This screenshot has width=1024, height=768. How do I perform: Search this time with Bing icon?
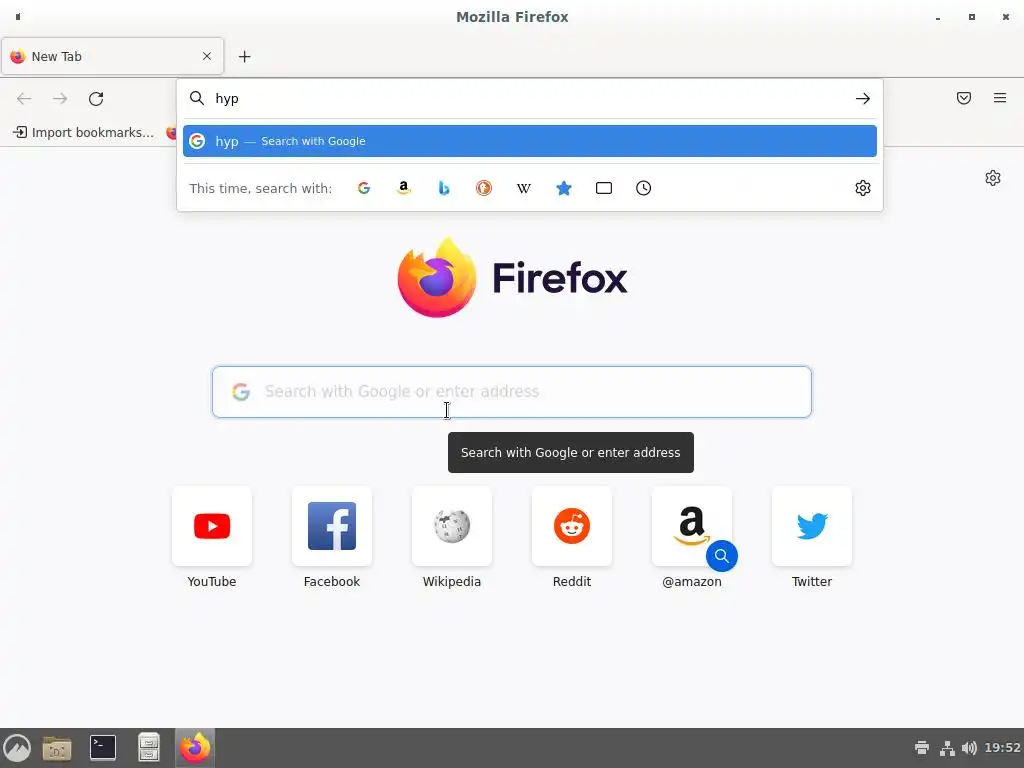click(444, 188)
